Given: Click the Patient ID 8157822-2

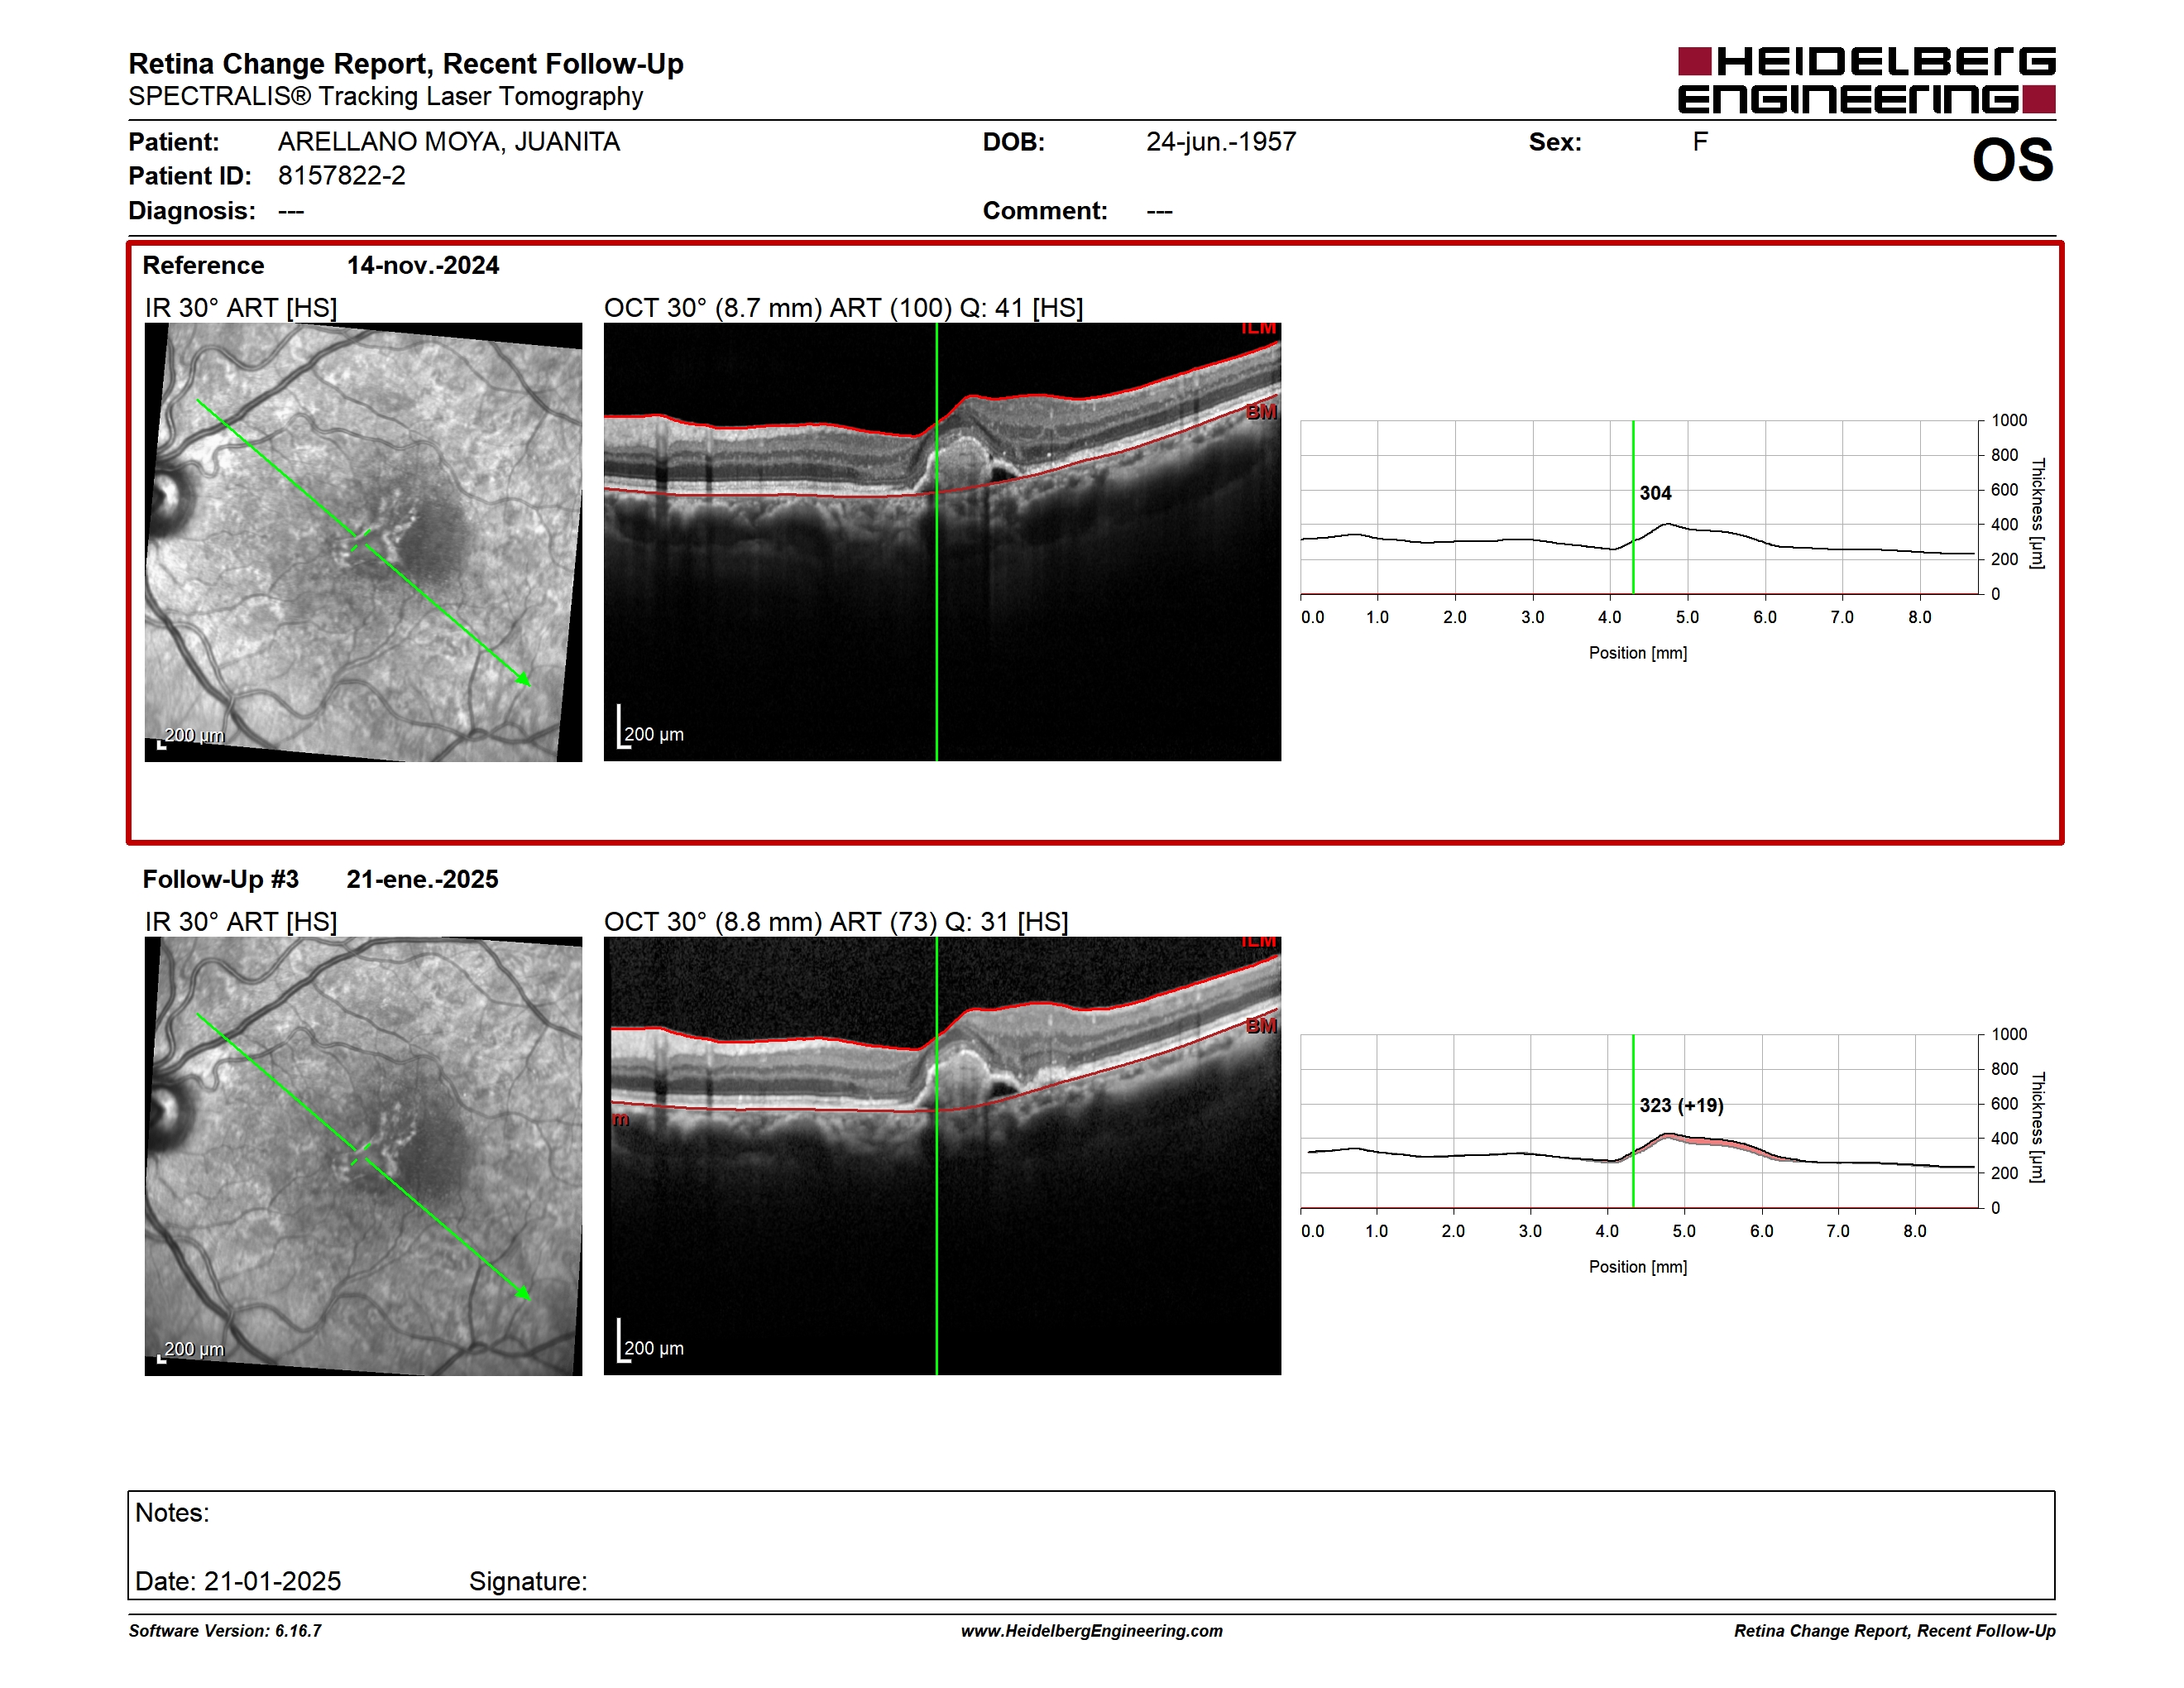Looking at the screenshot, I should (341, 176).
